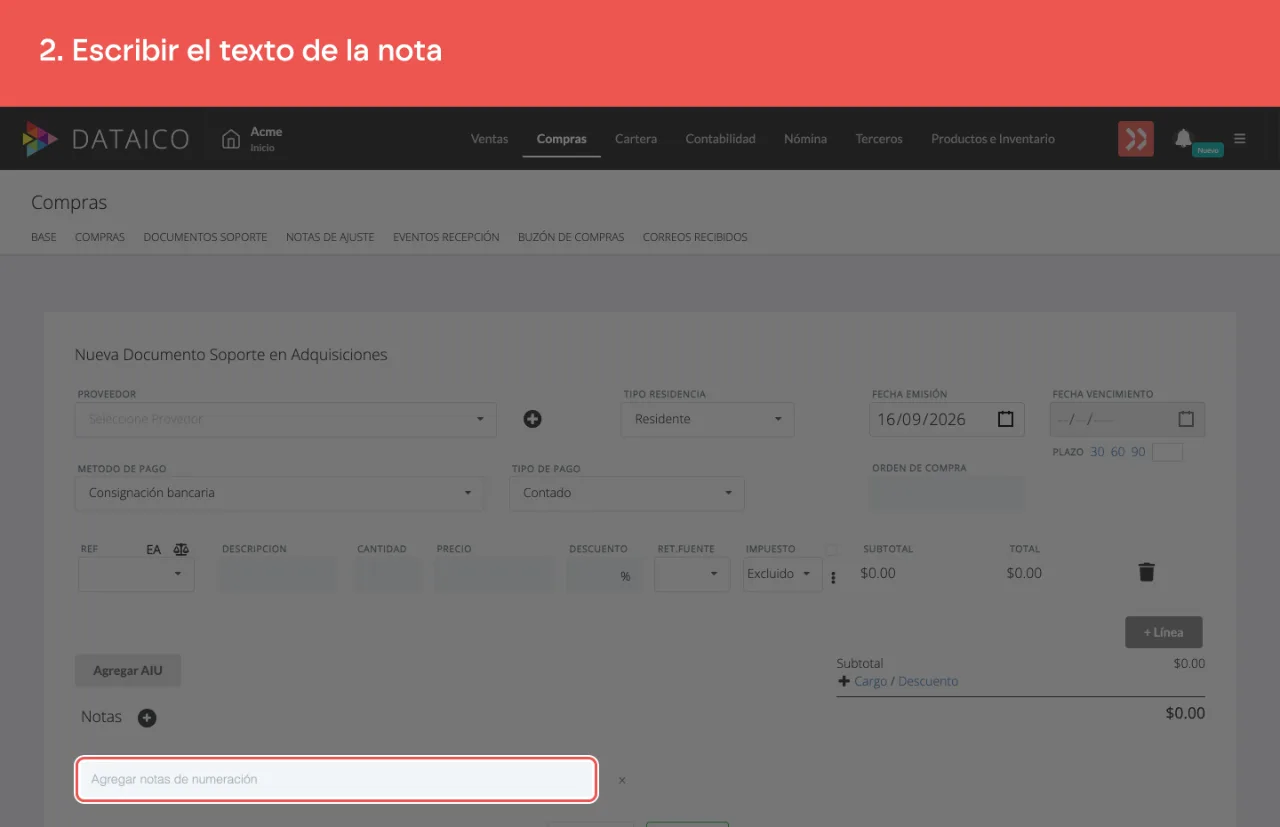The height and width of the screenshot is (827, 1280).
Task: Open the red double-arrow shortcut icon
Action: 1136,139
